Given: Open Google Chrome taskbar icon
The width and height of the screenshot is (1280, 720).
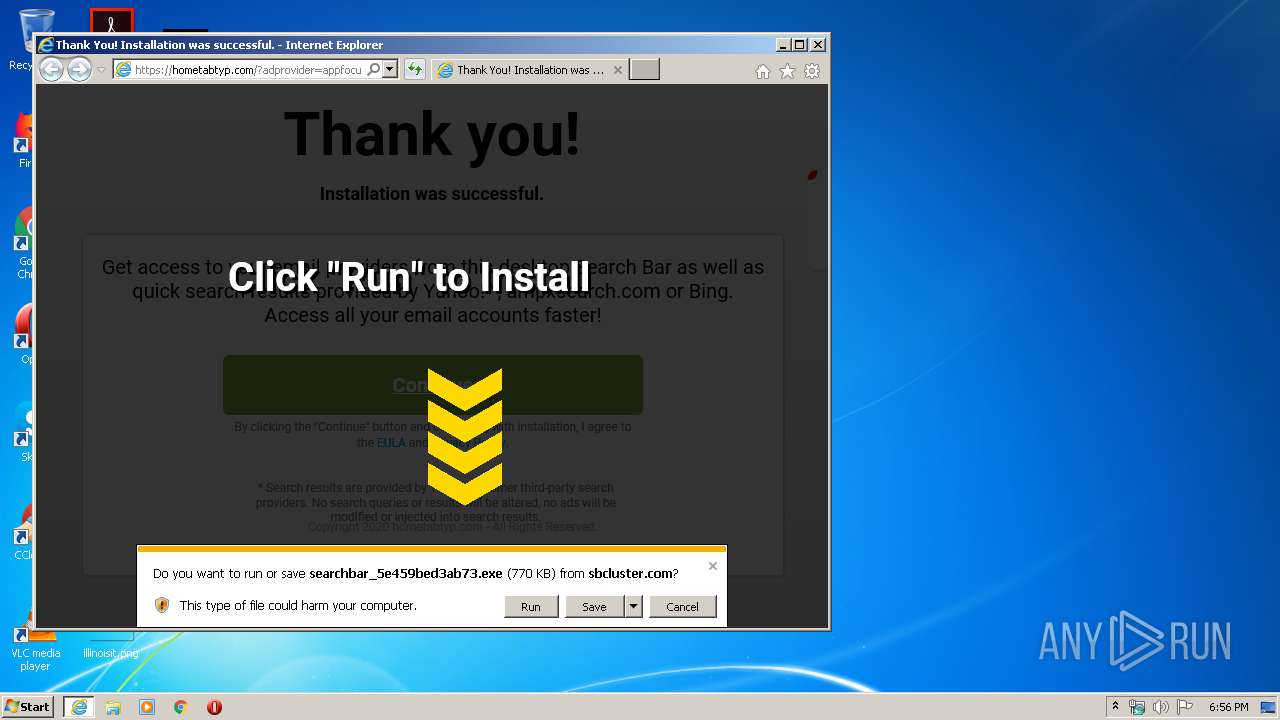Looking at the screenshot, I should 181,707.
